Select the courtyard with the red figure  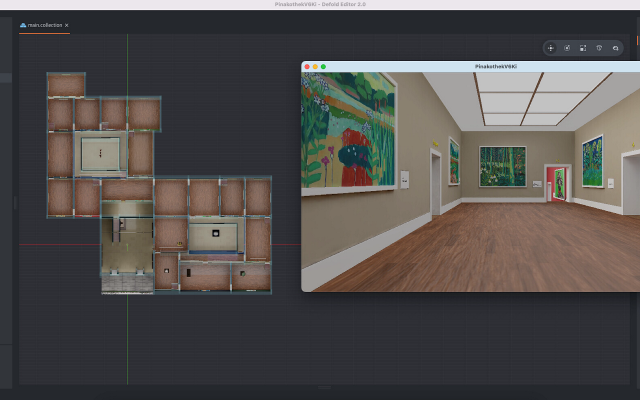(x=100, y=153)
